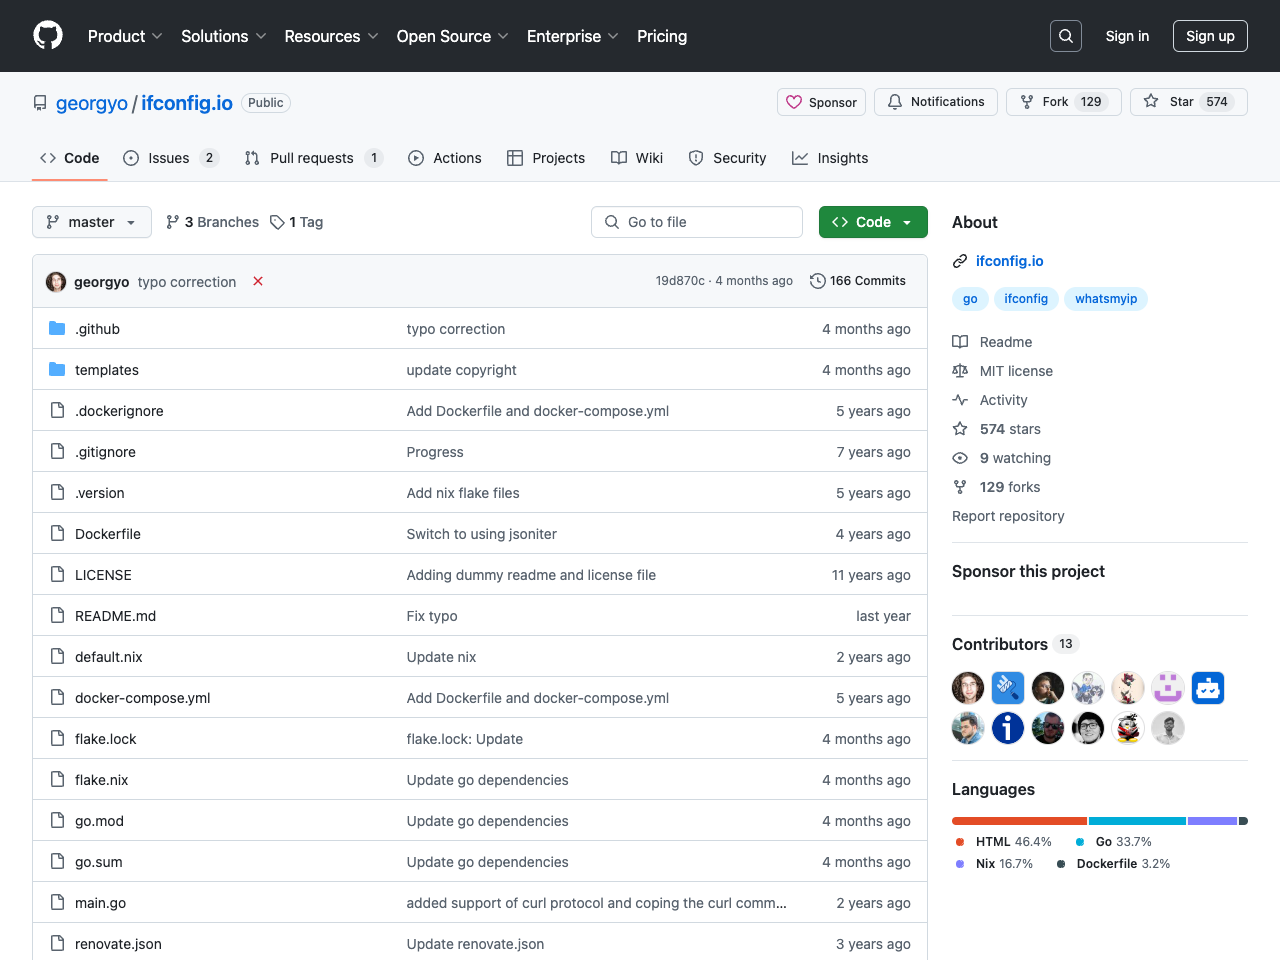Click the 'go' topic tag
Screen dimensions: 1280x960
[x=970, y=299]
